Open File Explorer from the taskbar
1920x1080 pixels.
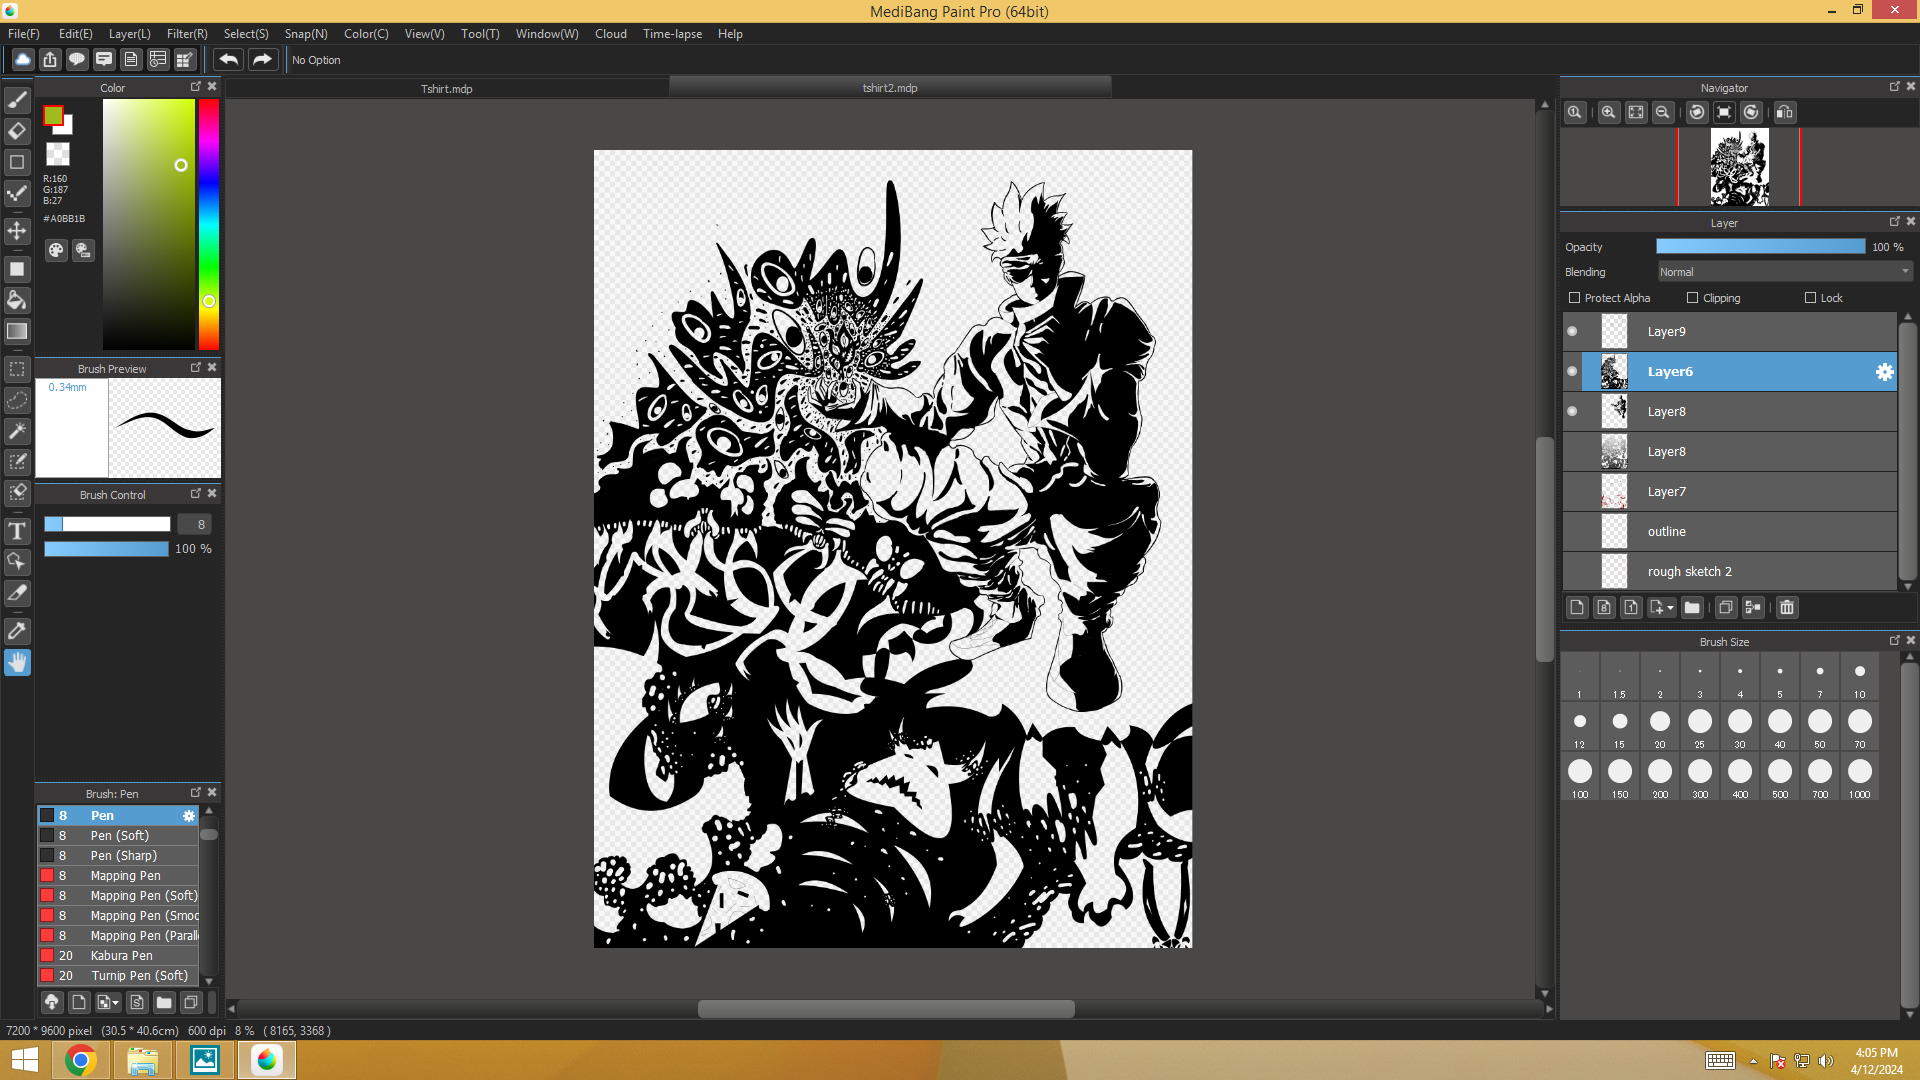142,1060
